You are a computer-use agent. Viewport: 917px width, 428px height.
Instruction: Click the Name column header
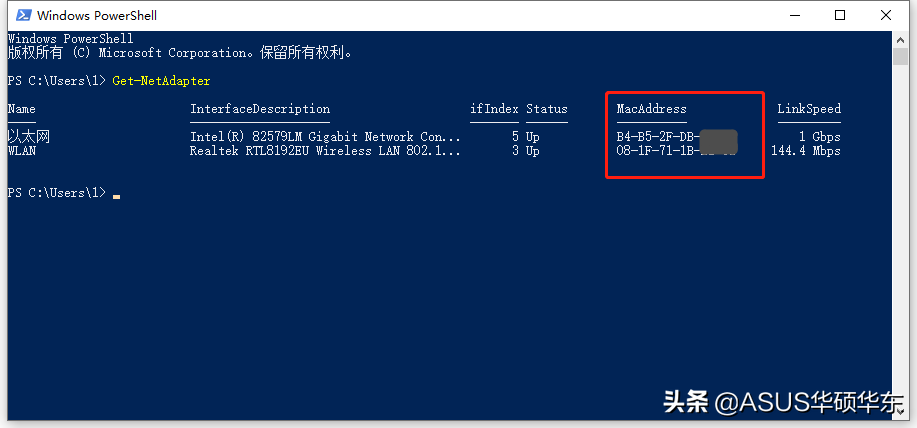coord(21,109)
